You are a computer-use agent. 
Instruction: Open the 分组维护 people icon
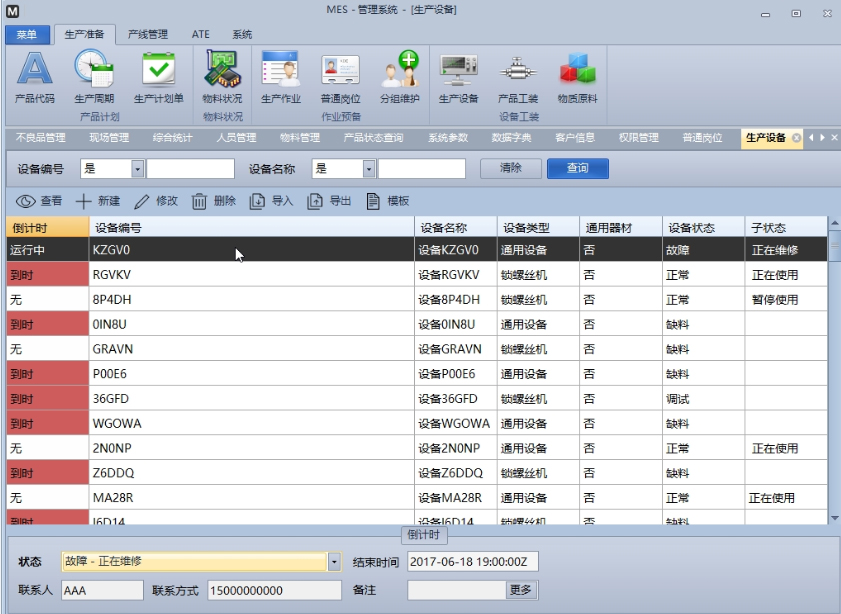pos(400,69)
